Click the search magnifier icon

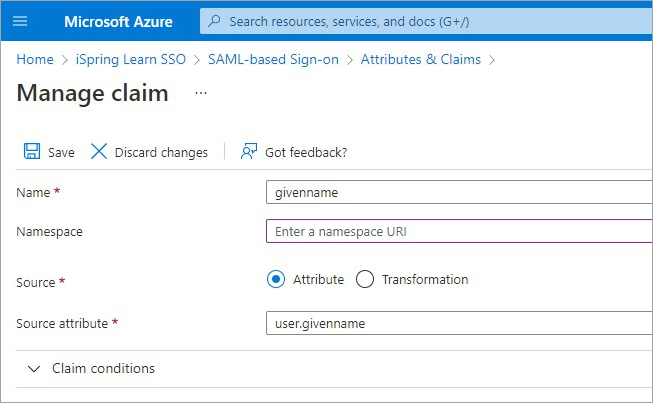pyautogui.click(x=214, y=21)
